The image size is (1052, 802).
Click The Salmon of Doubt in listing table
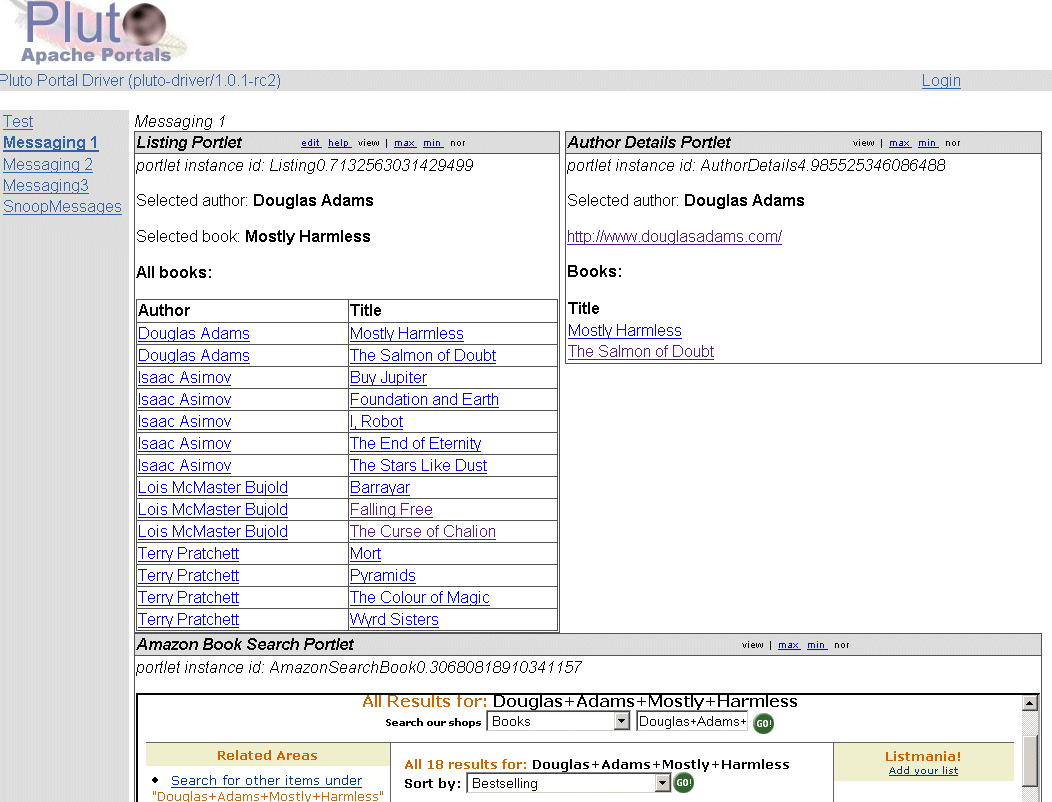click(423, 356)
